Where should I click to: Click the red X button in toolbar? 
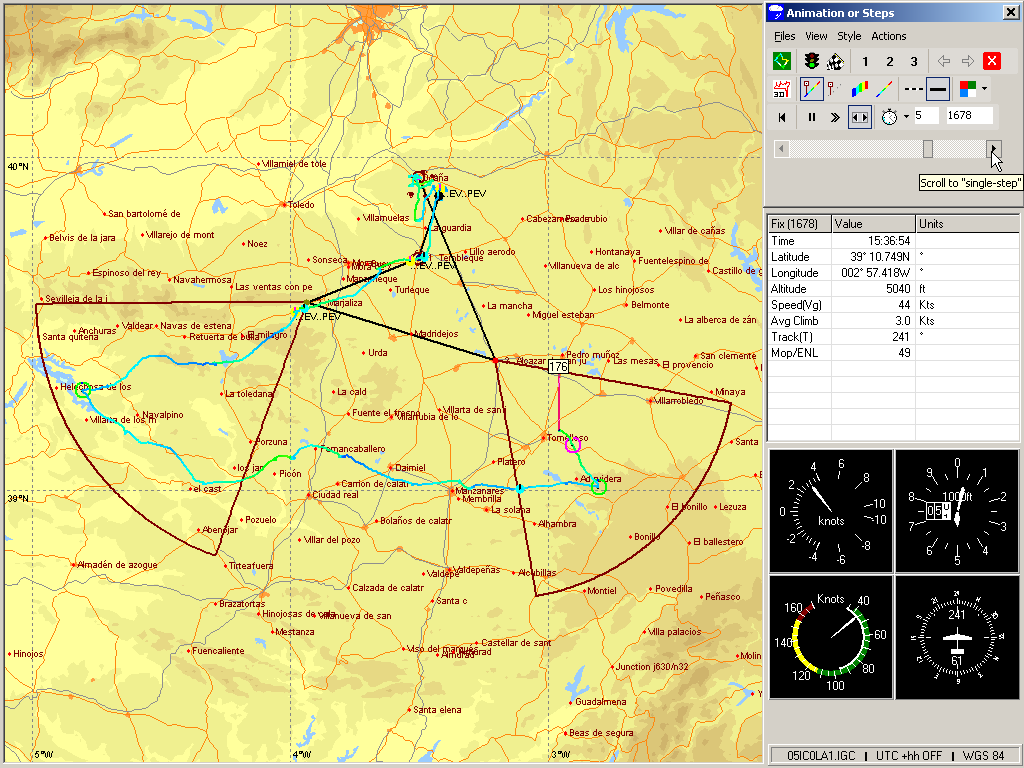pos(992,61)
